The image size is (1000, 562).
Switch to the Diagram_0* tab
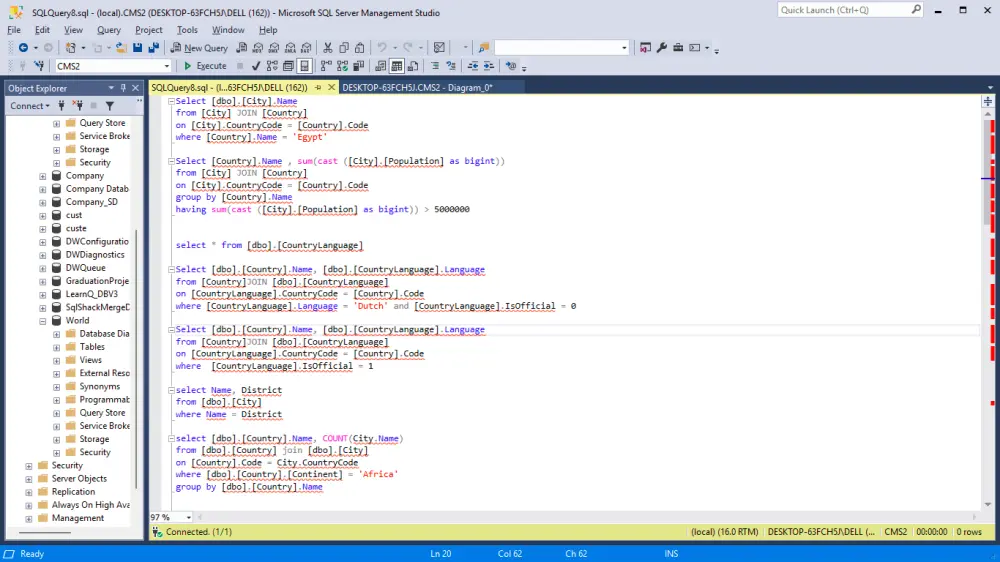[417, 88]
